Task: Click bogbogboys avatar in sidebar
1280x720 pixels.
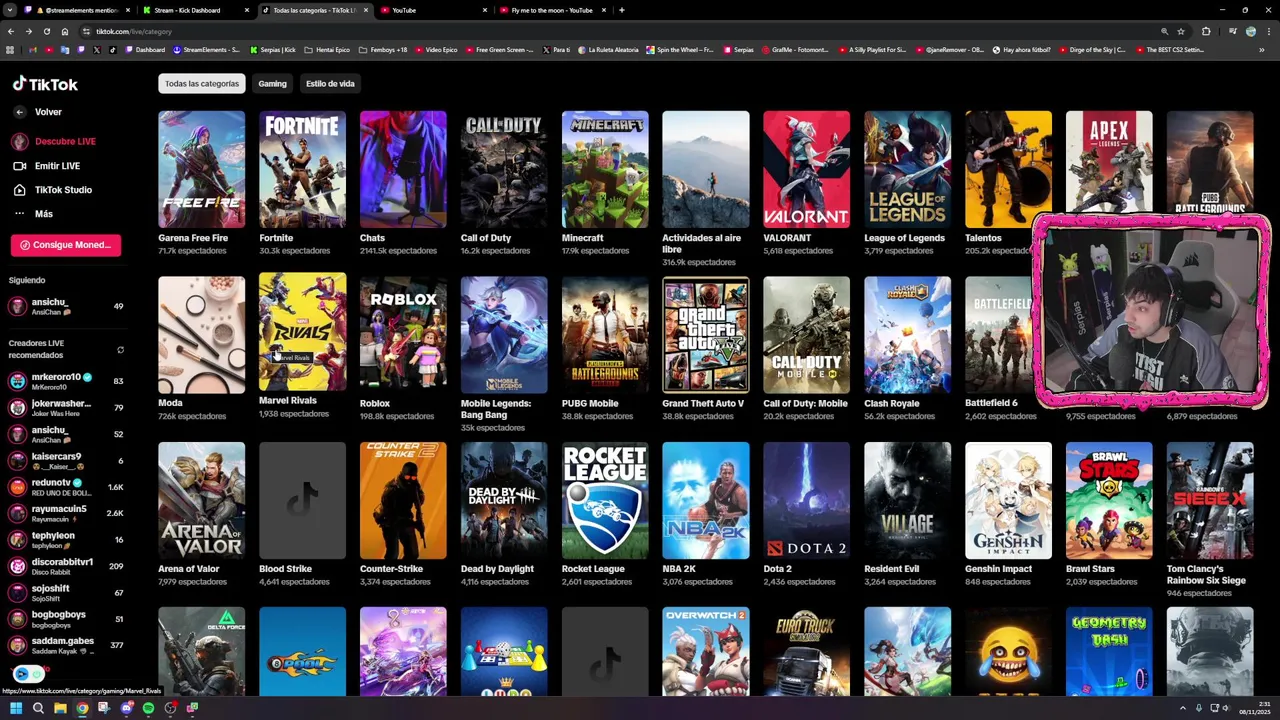Action: (x=17, y=619)
